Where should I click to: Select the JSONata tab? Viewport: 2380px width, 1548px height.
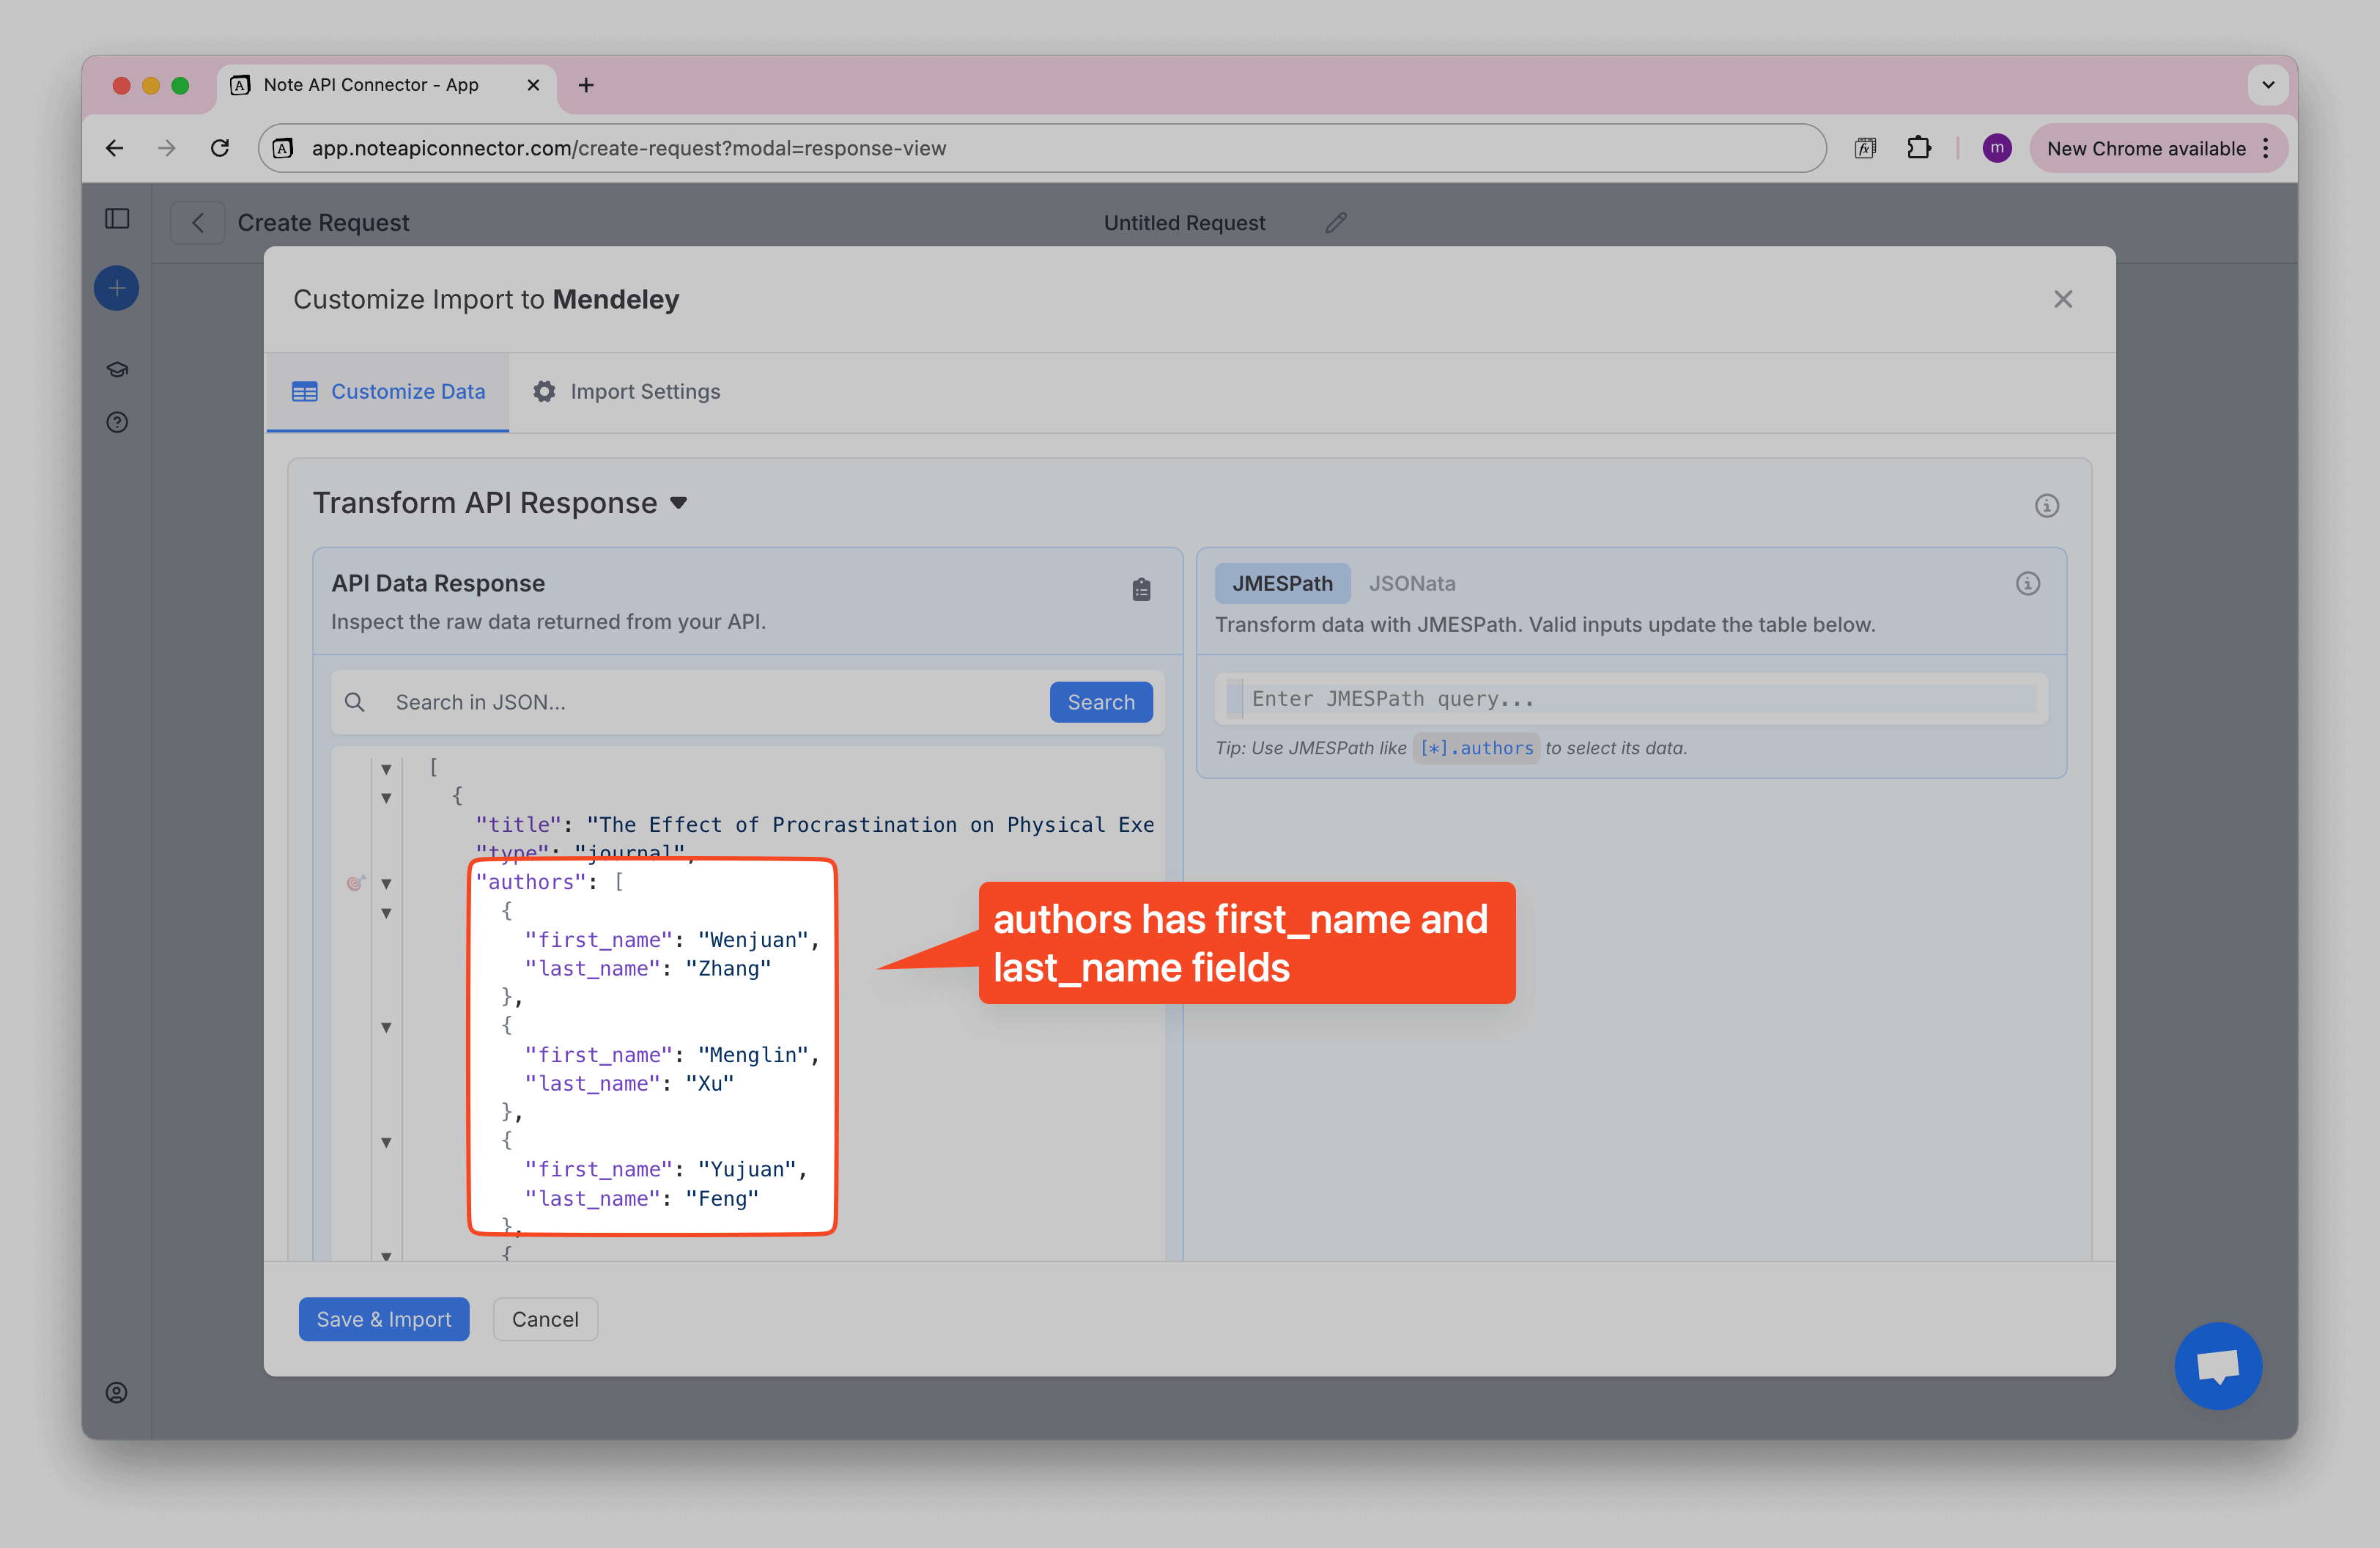pos(1412,584)
